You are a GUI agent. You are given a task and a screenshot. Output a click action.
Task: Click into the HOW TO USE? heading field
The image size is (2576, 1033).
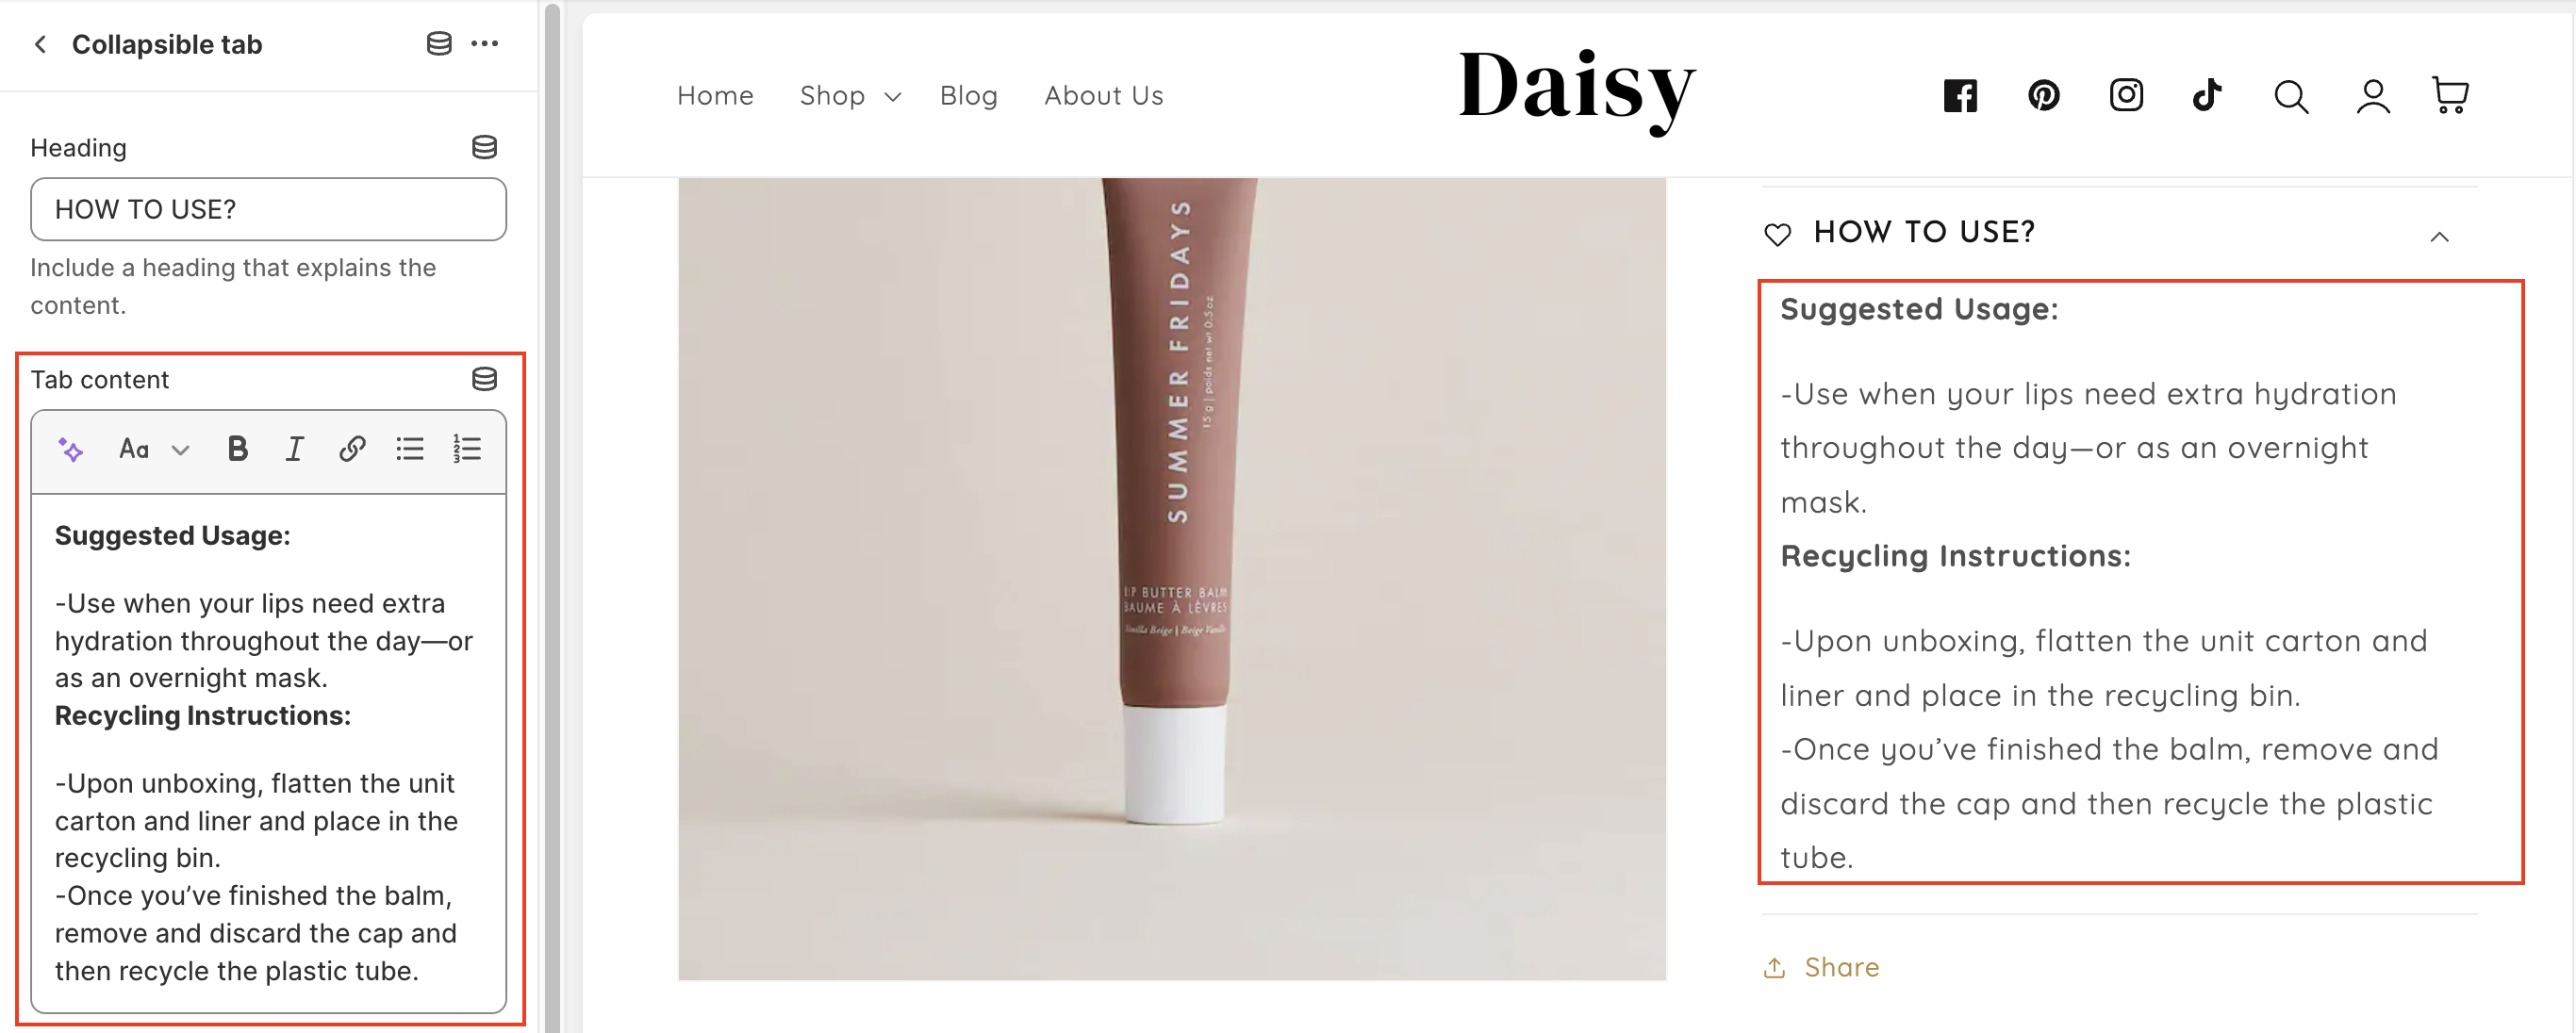pyautogui.click(x=268, y=209)
